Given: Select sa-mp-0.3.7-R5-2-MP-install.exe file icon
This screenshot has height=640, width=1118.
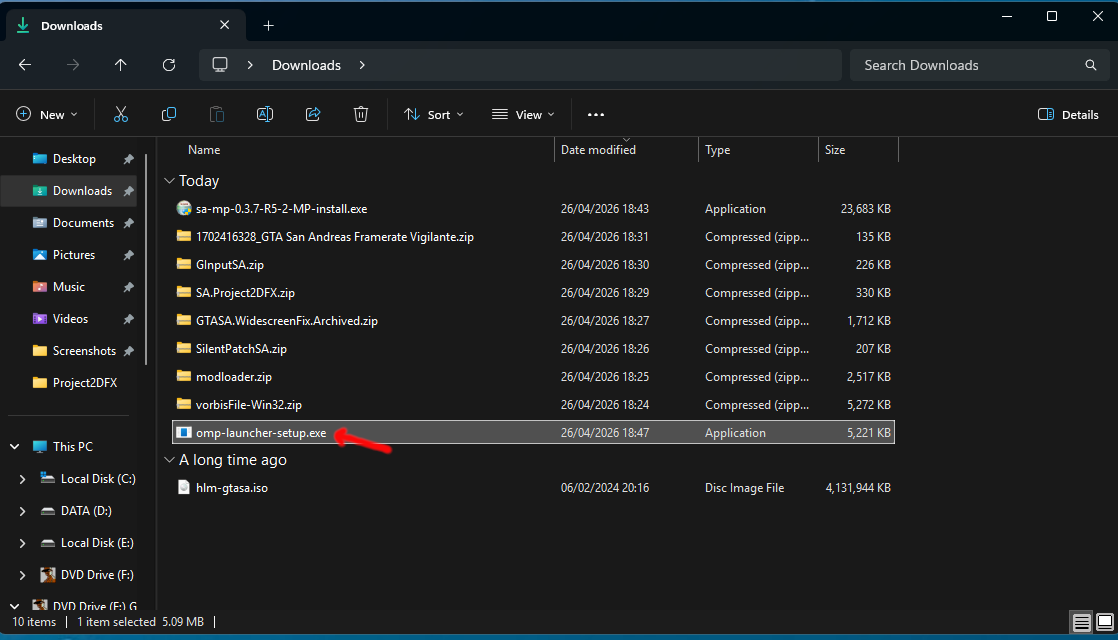Looking at the screenshot, I should tap(184, 208).
